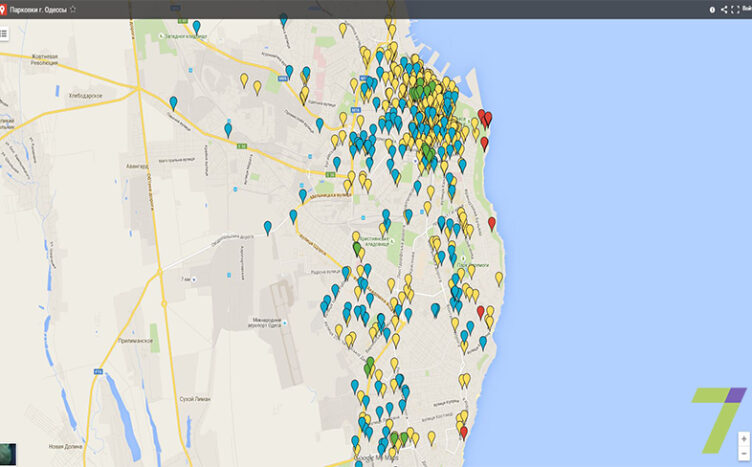This screenshot has height=467, width=752.
Task: Enter full screen map view
Action: (735, 9)
